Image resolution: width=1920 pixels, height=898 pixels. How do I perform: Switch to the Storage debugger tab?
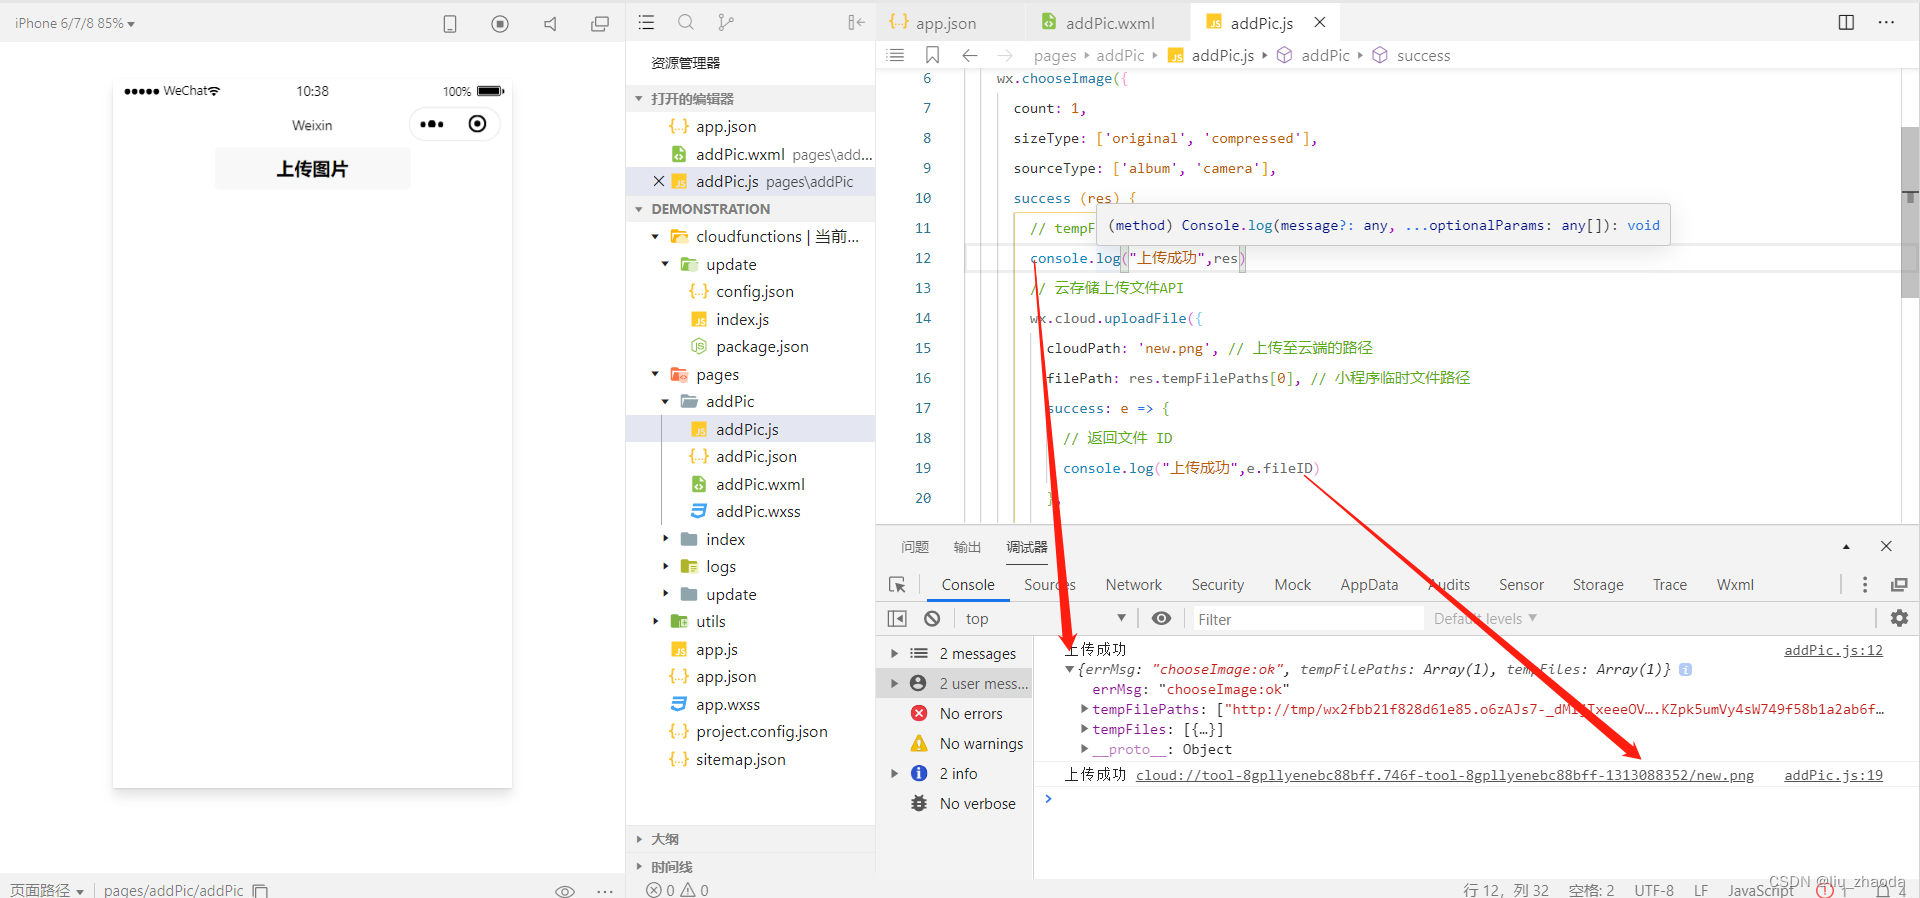click(1597, 585)
